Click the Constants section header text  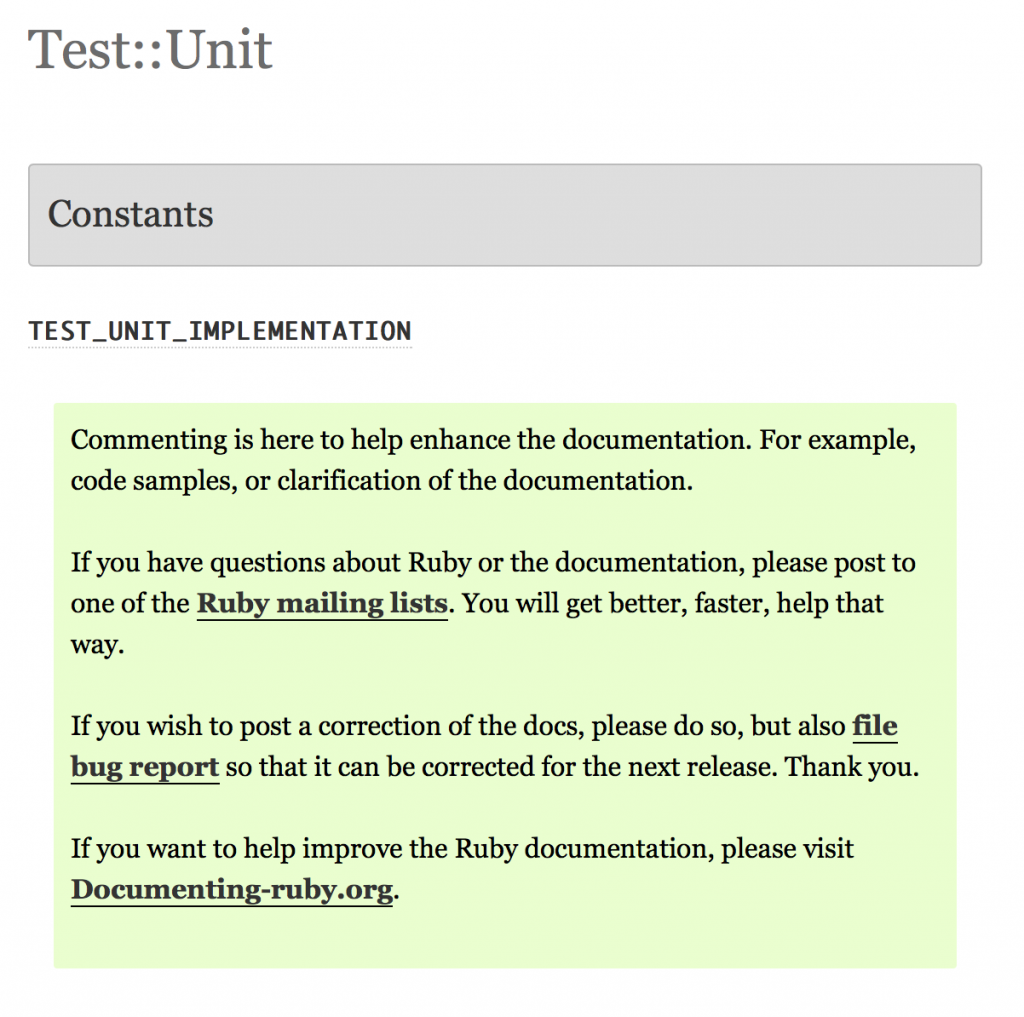[x=131, y=214]
